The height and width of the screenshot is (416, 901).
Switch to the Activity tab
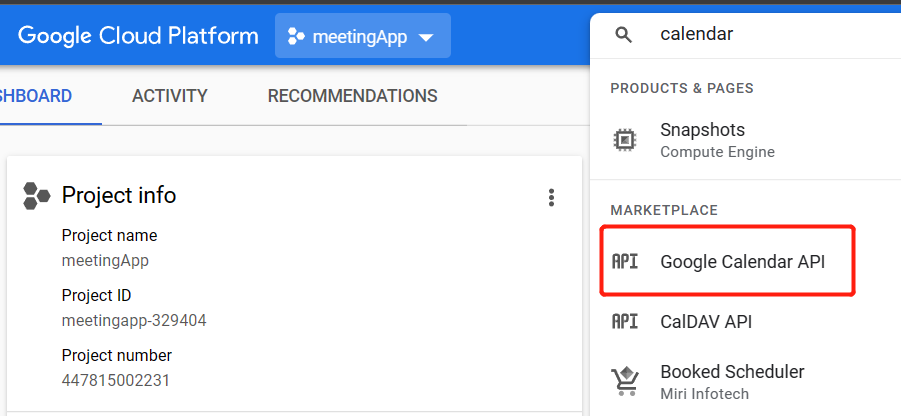pyautogui.click(x=170, y=97)
